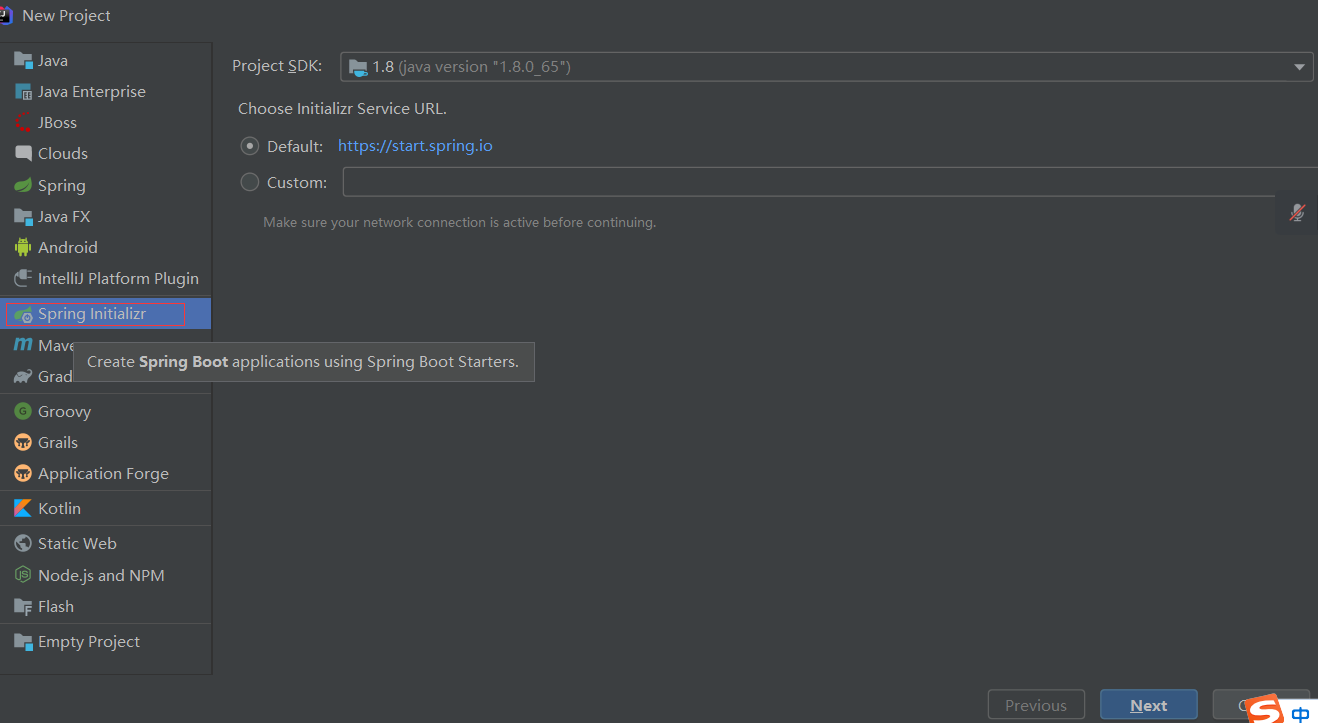Choose the Spring framework category
This screenshot has width=1318, height=723.
coord(62,185)
